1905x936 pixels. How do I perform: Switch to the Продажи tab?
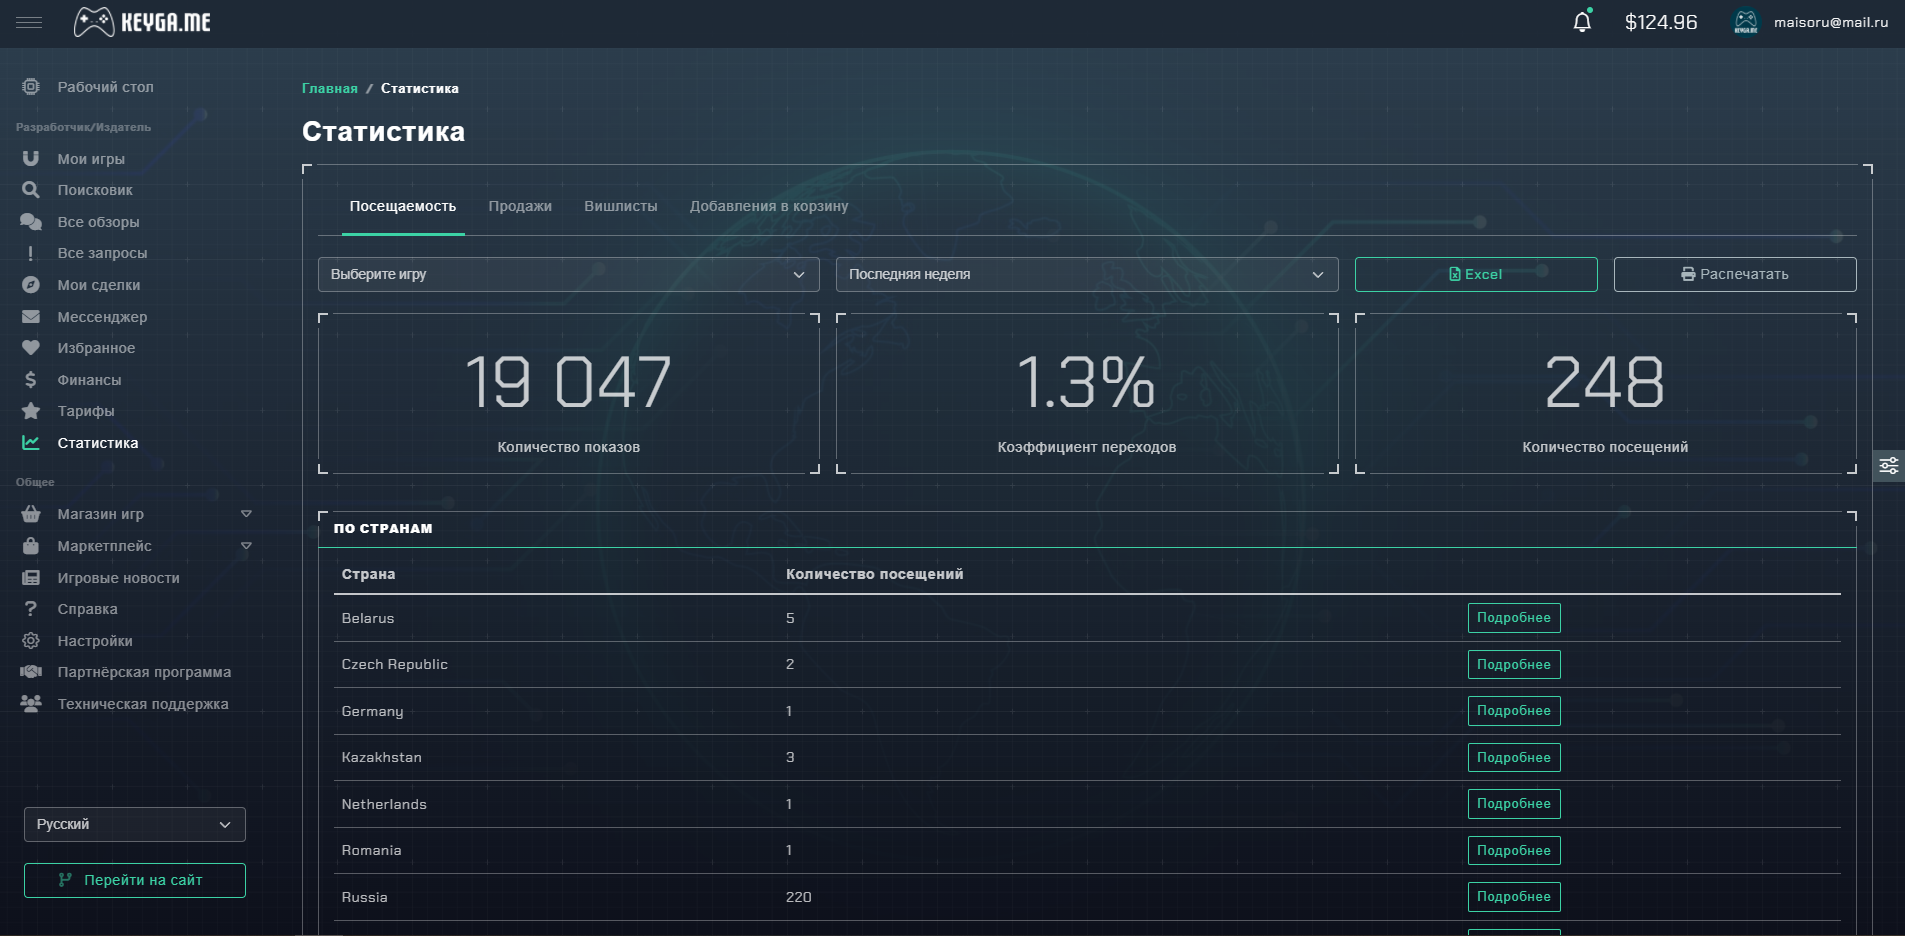point(520,206)
